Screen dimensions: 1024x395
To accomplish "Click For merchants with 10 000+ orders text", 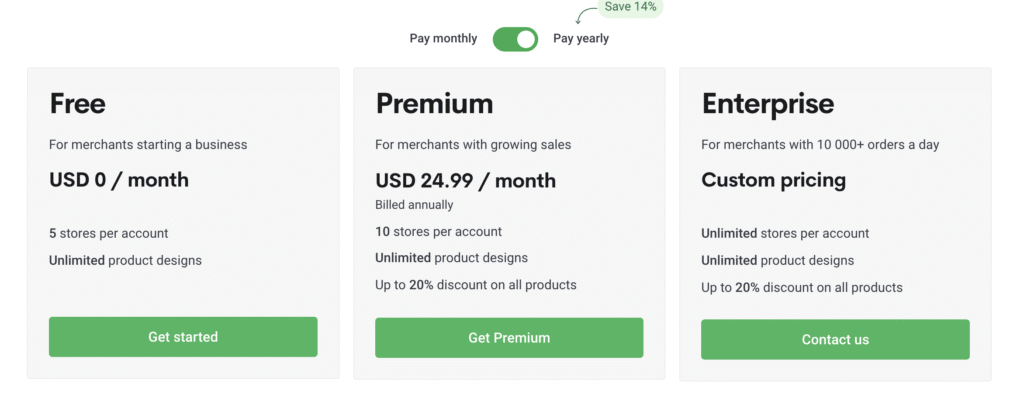I will 820,144.
